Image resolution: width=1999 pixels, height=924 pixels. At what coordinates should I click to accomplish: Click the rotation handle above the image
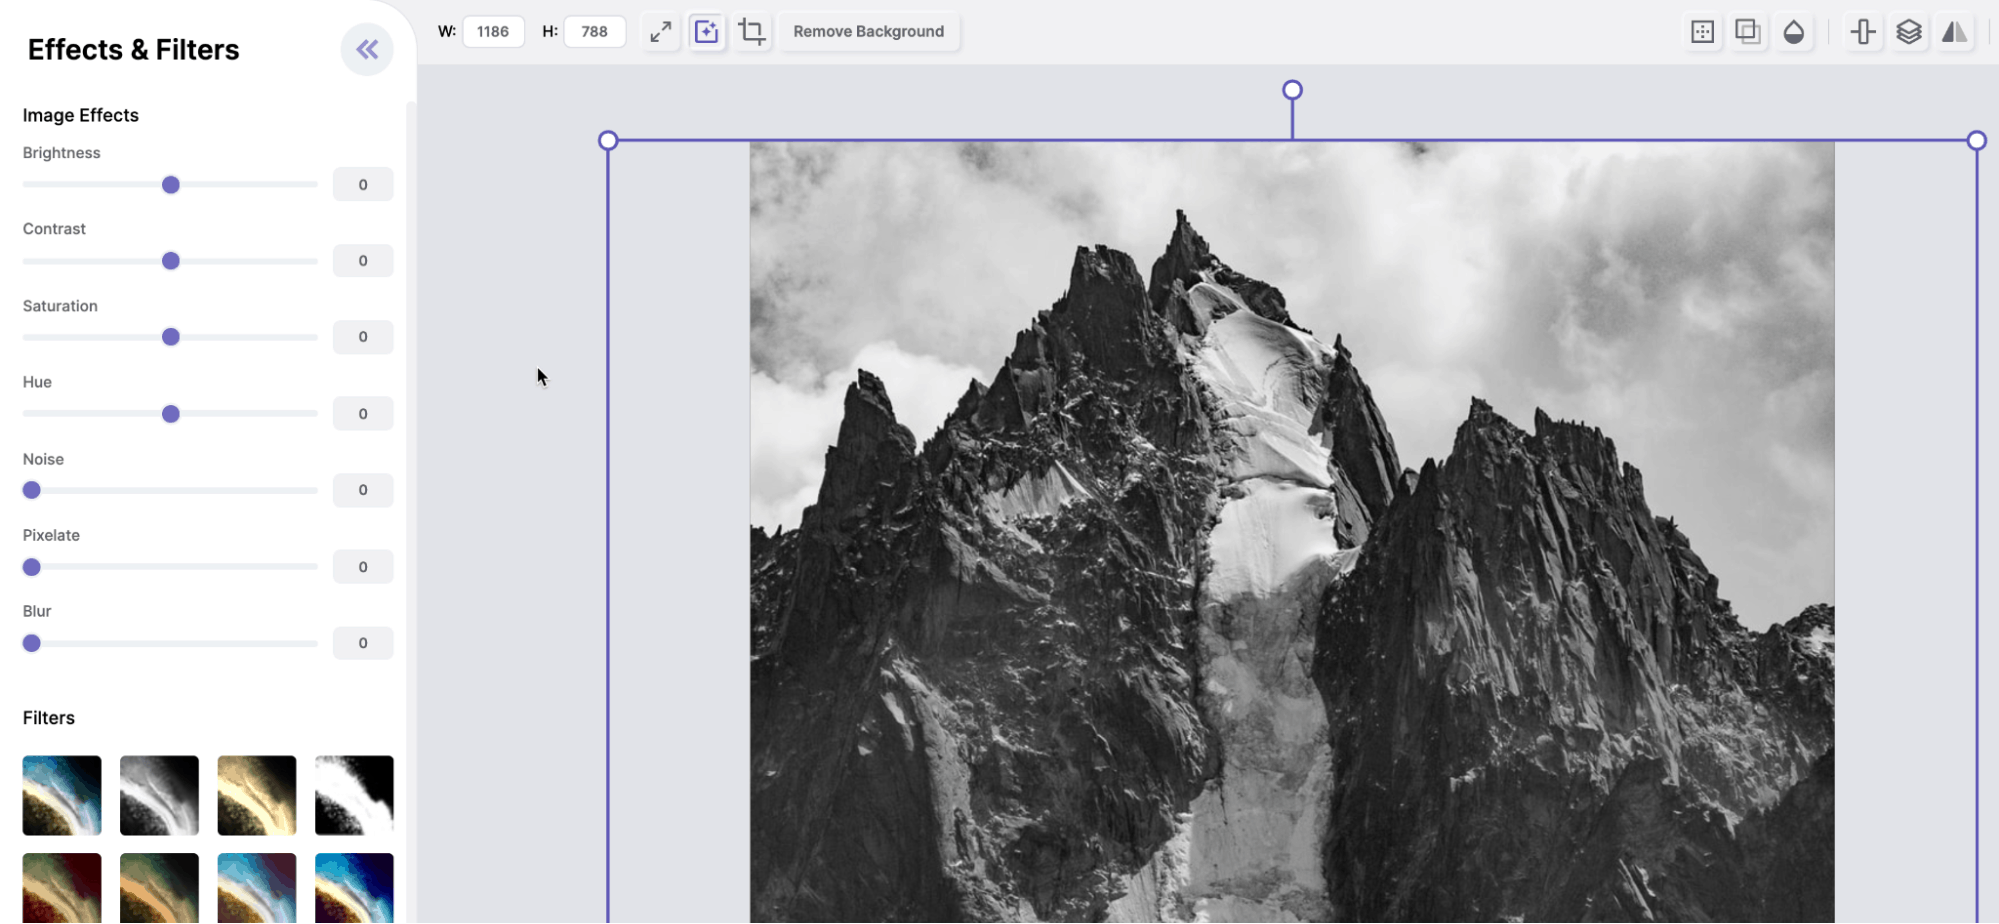pyautogui.click(x=1292, y=90)
